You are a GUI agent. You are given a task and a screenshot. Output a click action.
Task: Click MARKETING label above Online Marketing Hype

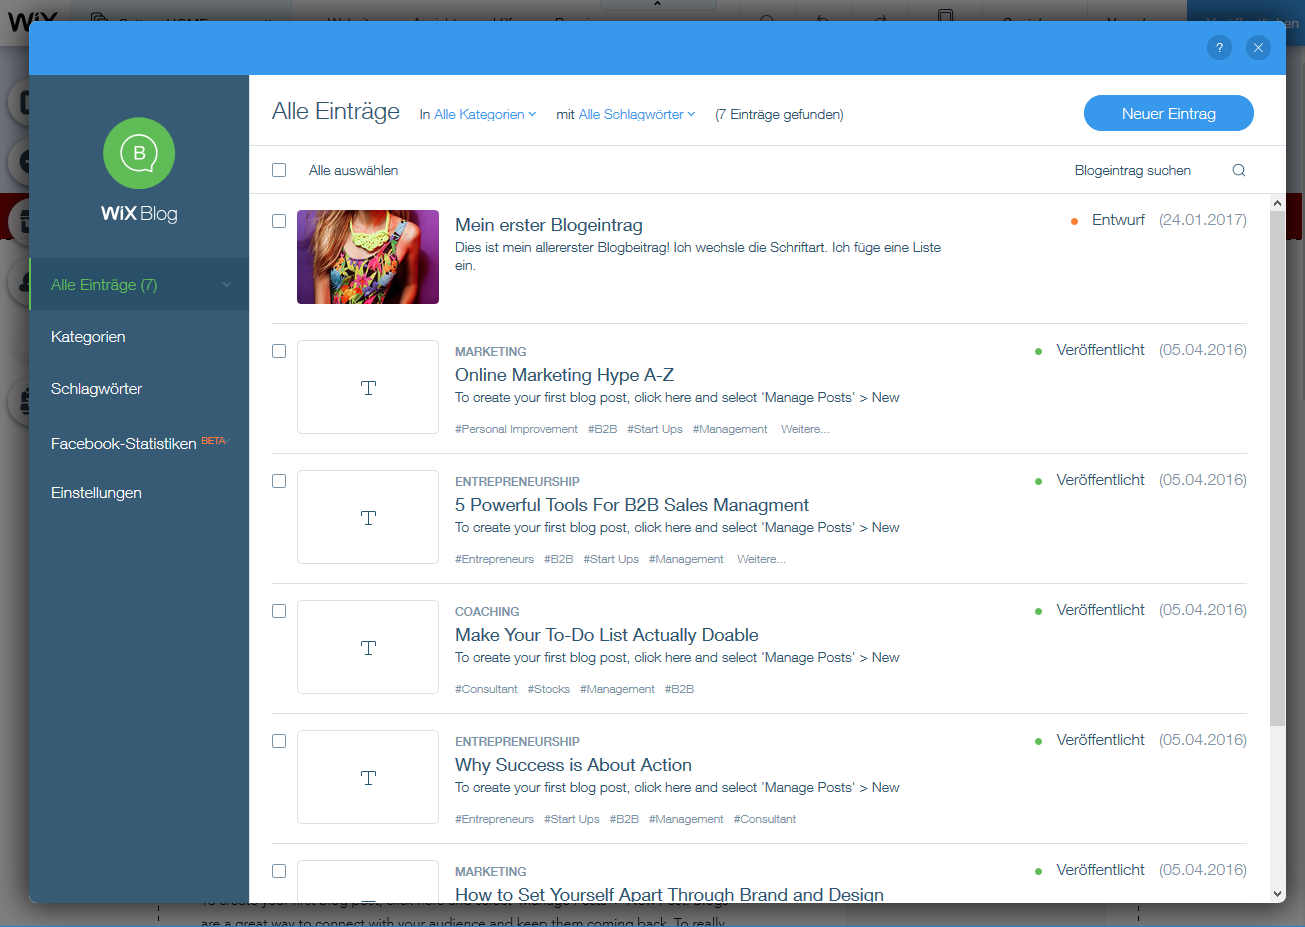pos(490,351)
